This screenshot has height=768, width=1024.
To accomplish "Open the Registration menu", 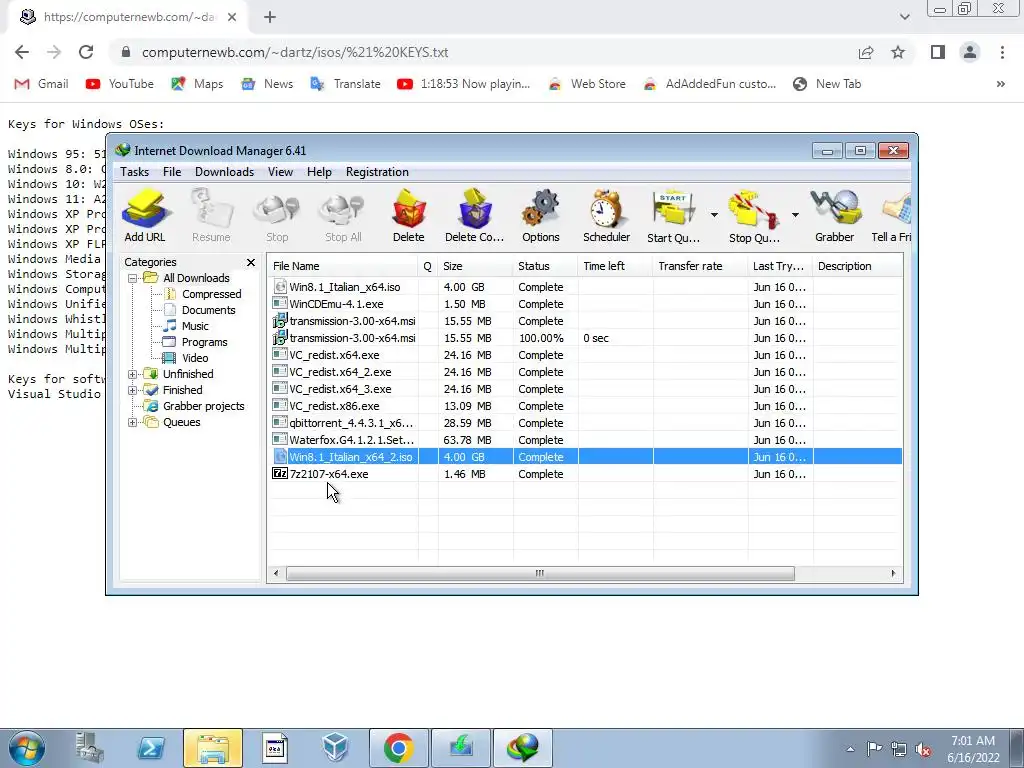I will [x=377, y=172].
